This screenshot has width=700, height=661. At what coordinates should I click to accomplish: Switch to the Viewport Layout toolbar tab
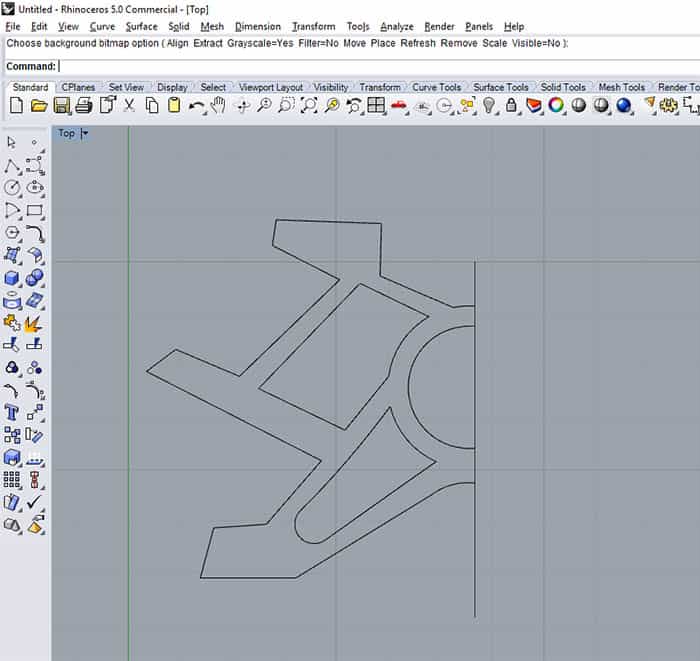click(271, 87)
